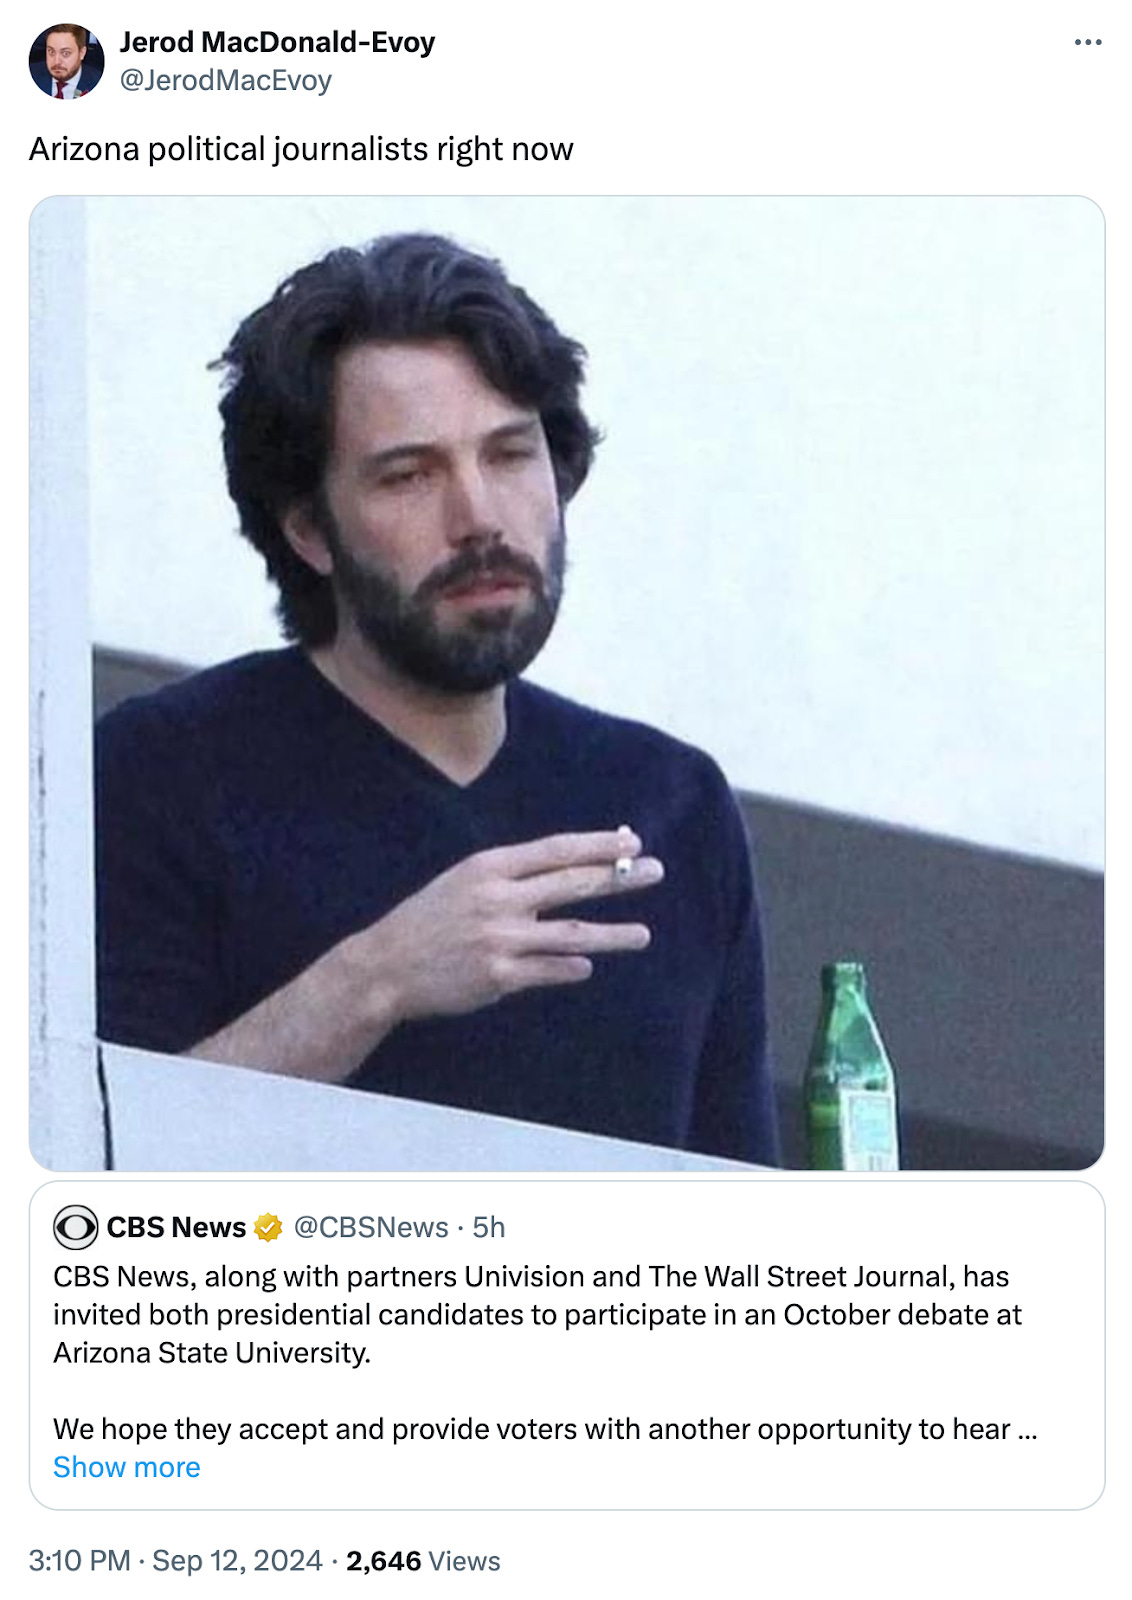Expand quoted tweet with Show more
Image resolution: width=1132 pixels, height=1600 pixels.
(127, 1467)
